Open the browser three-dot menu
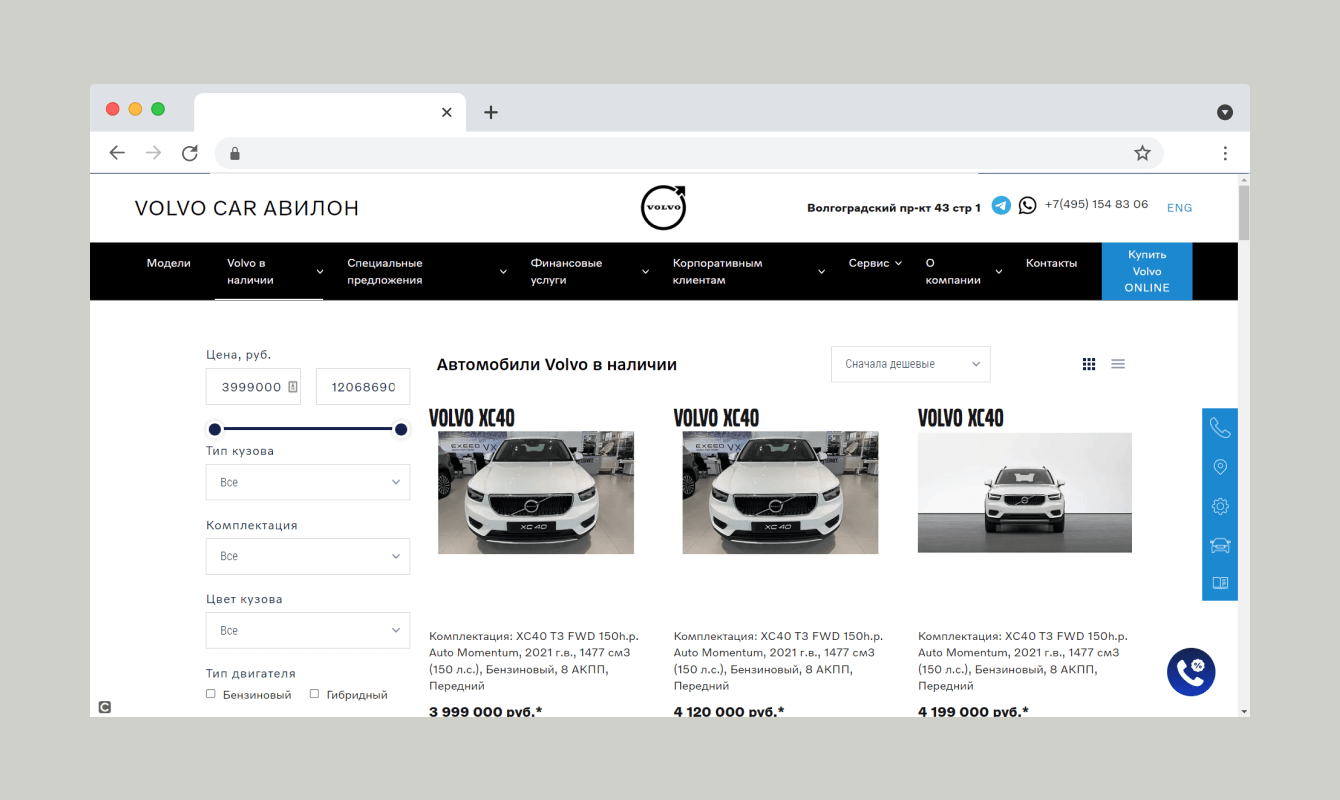The width and height of the screenshot is (1340, 800). tap(1225, 153)
